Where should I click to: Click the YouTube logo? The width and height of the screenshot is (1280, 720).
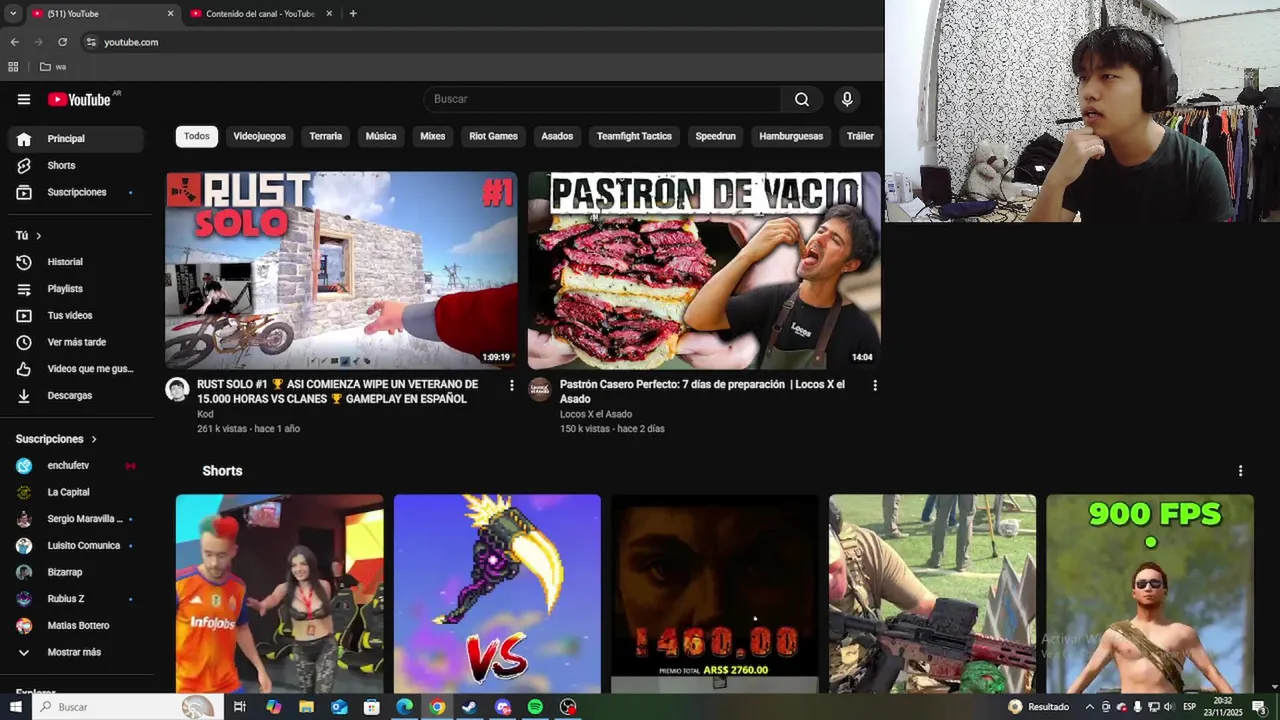79,99
